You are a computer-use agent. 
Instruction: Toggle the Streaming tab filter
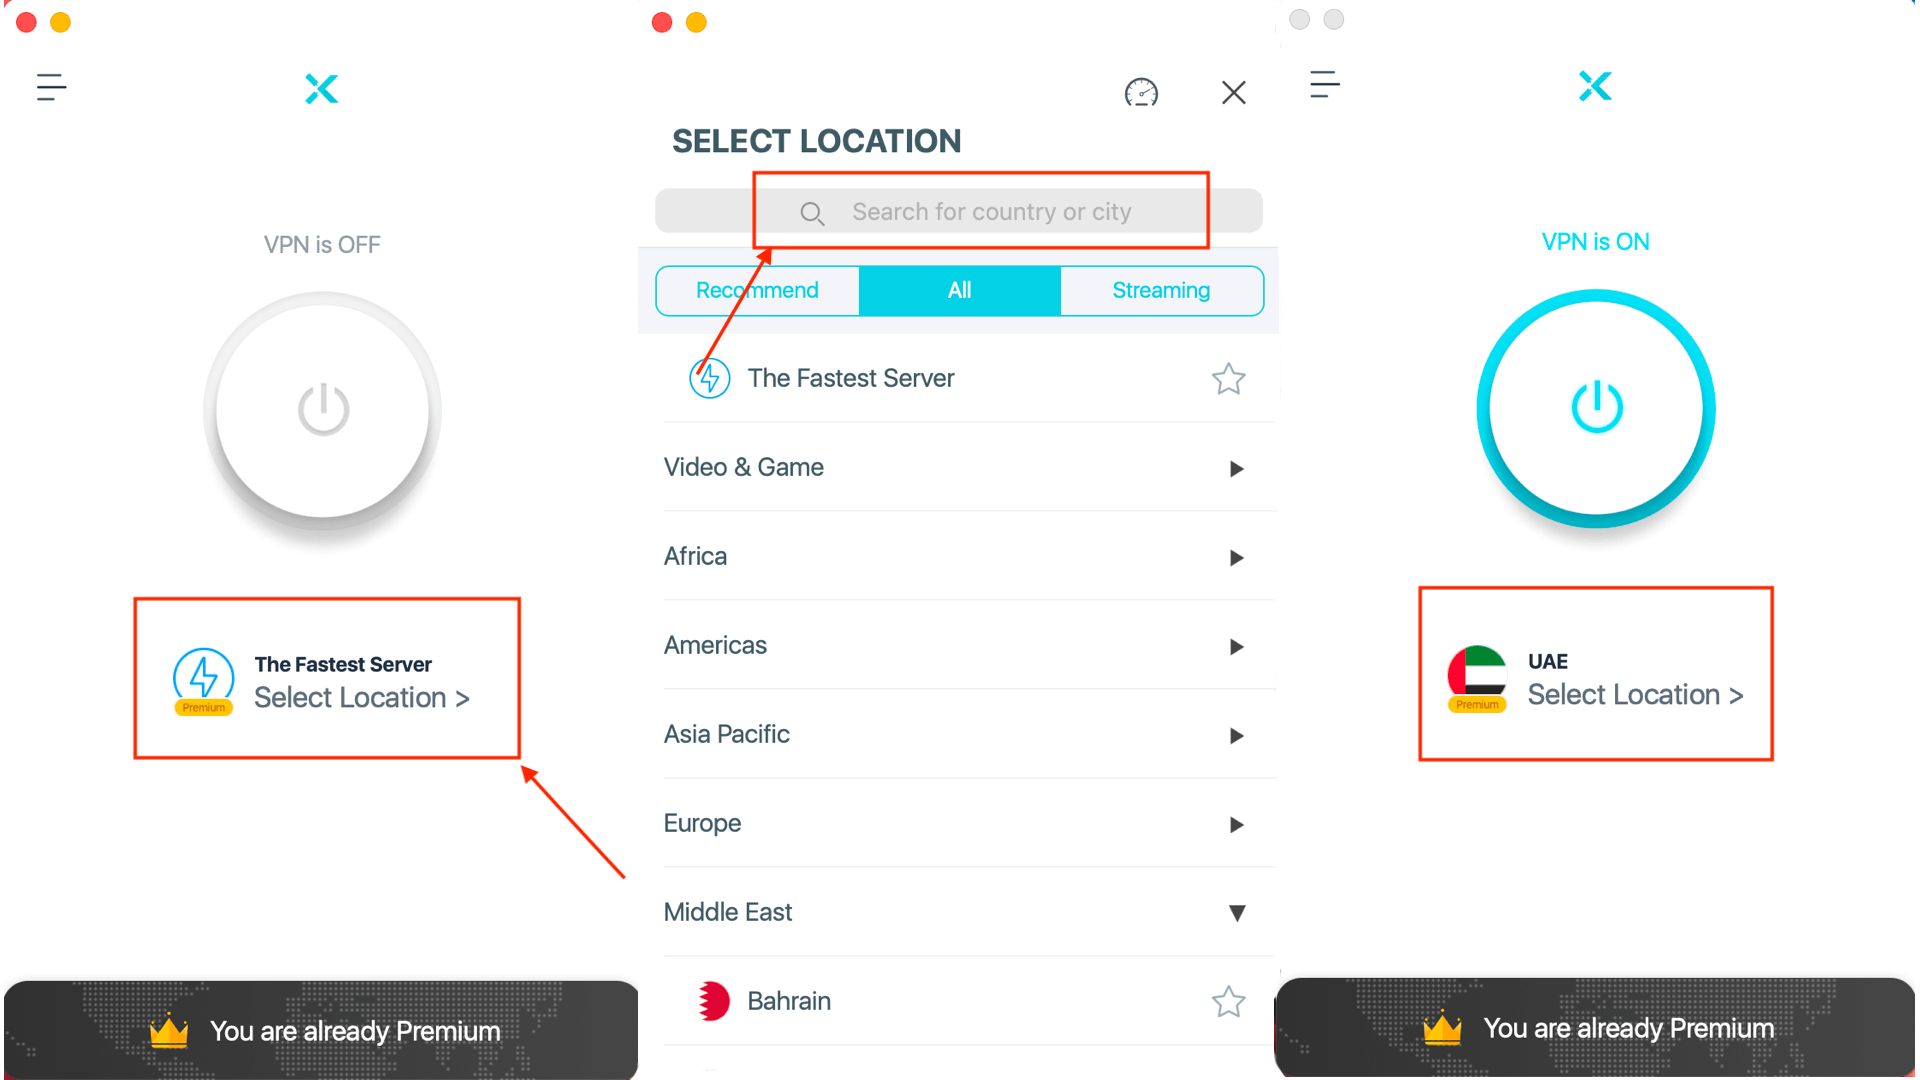tap(1159, 290)
